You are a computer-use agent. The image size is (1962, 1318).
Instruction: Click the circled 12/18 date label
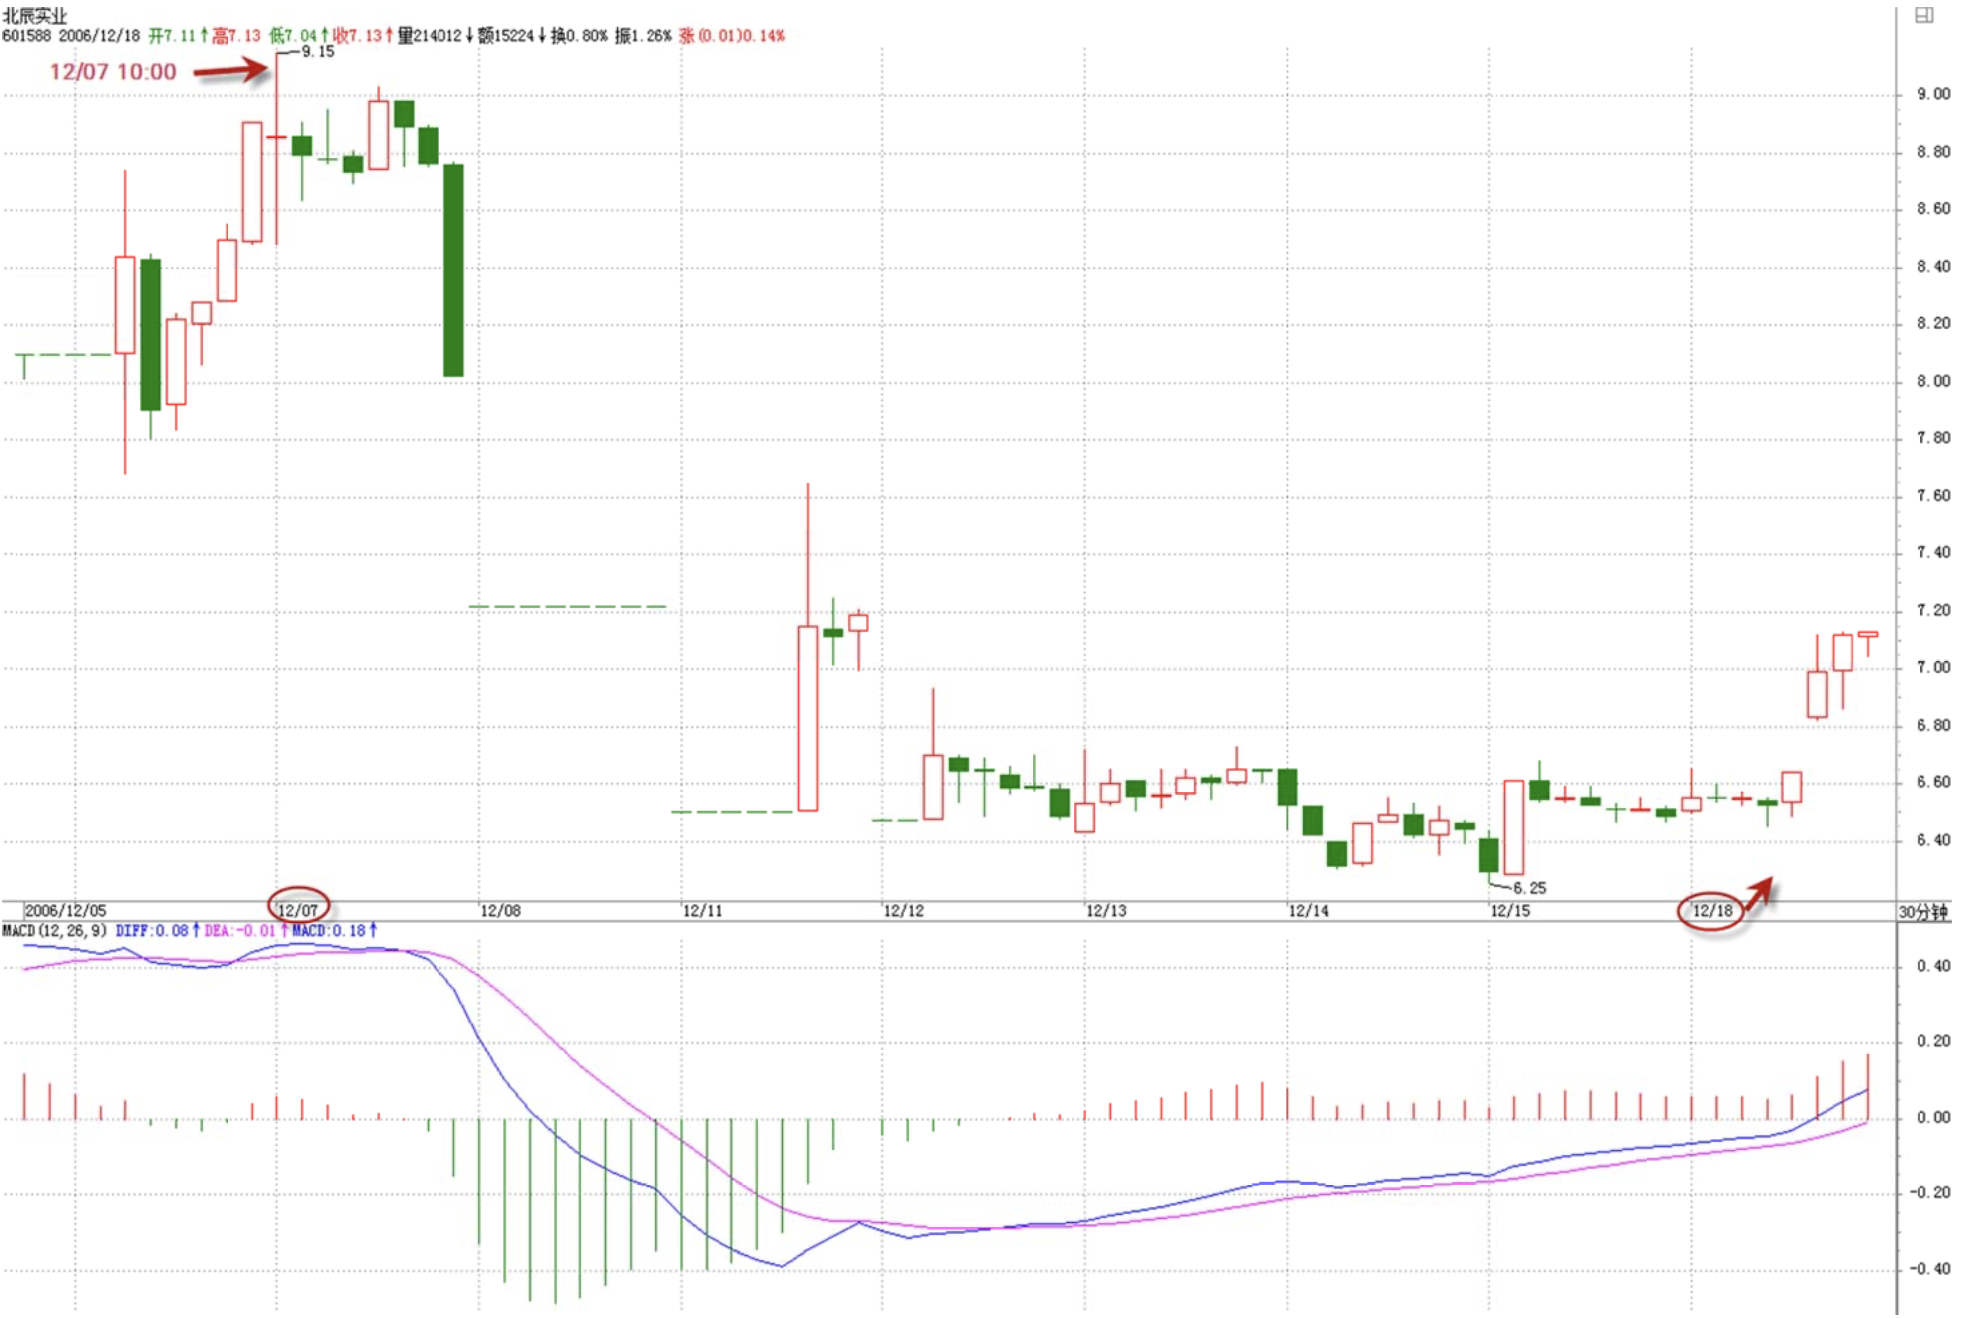pos(1711,910)
